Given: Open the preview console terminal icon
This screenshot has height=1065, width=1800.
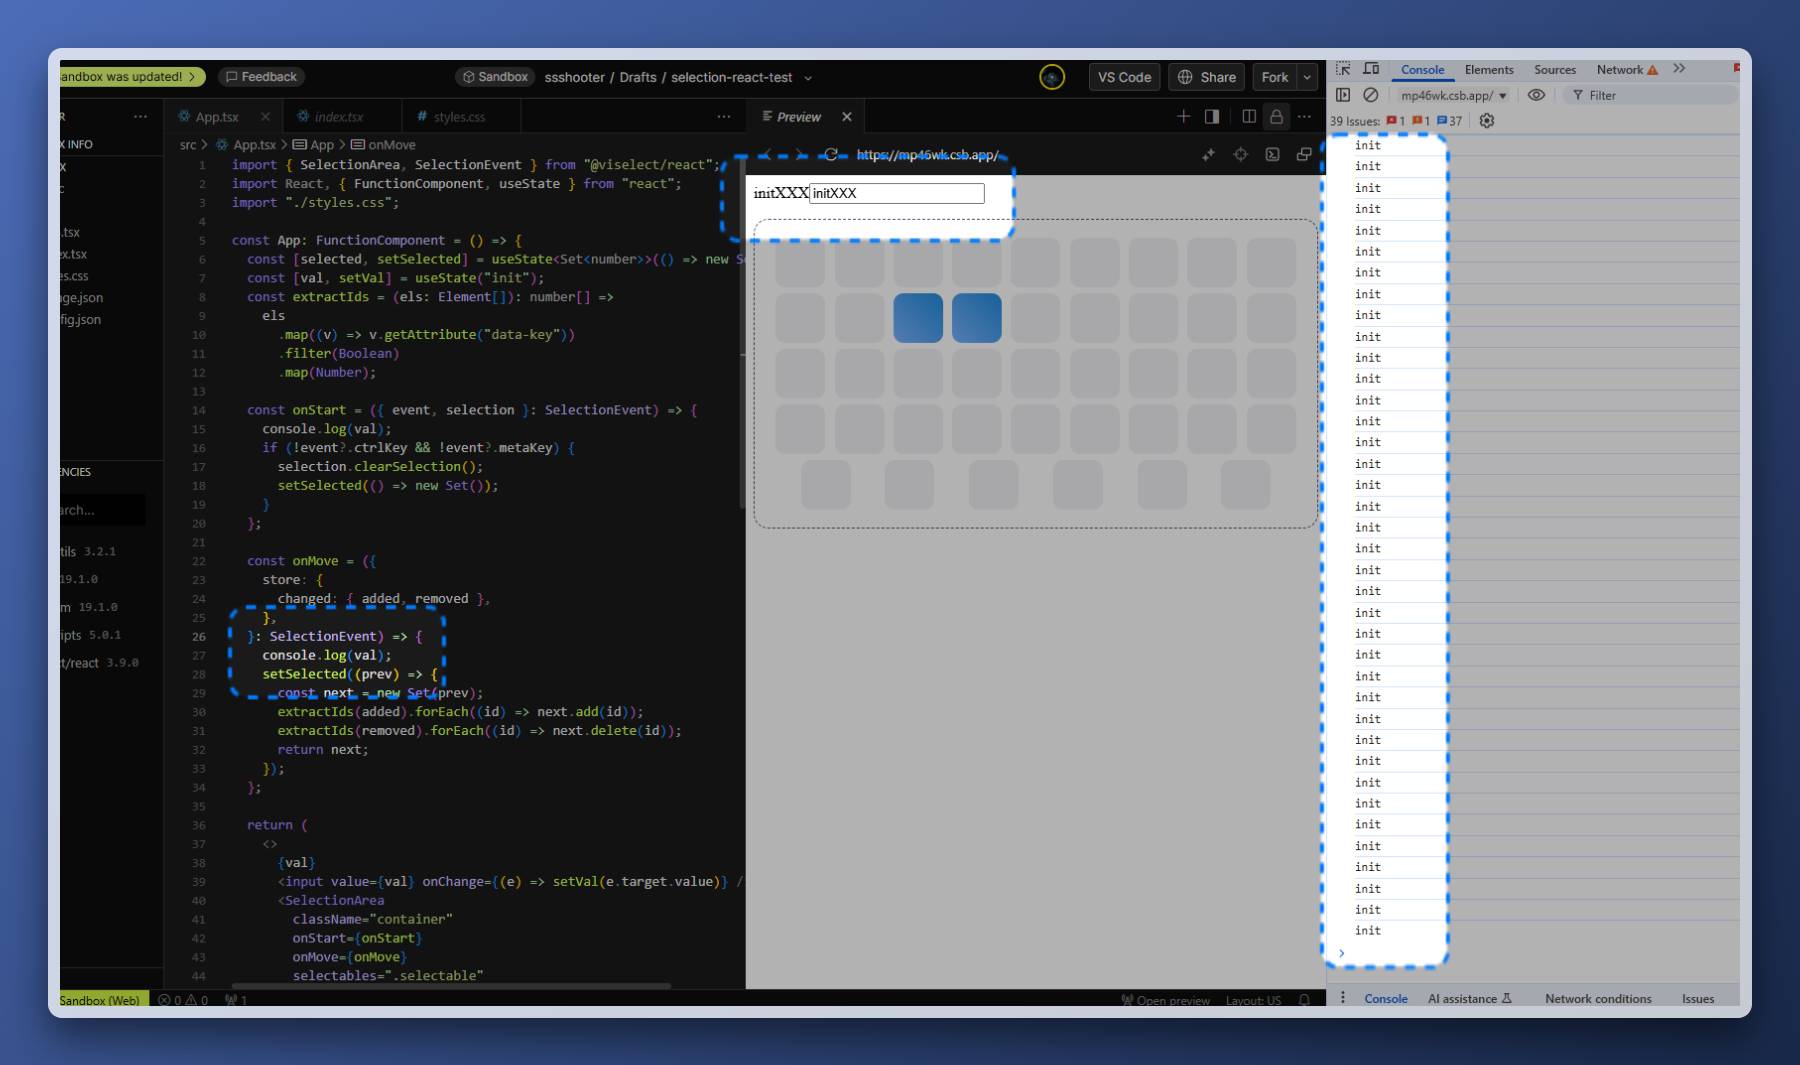Looking at the screenshot, I should (1272, 155).
